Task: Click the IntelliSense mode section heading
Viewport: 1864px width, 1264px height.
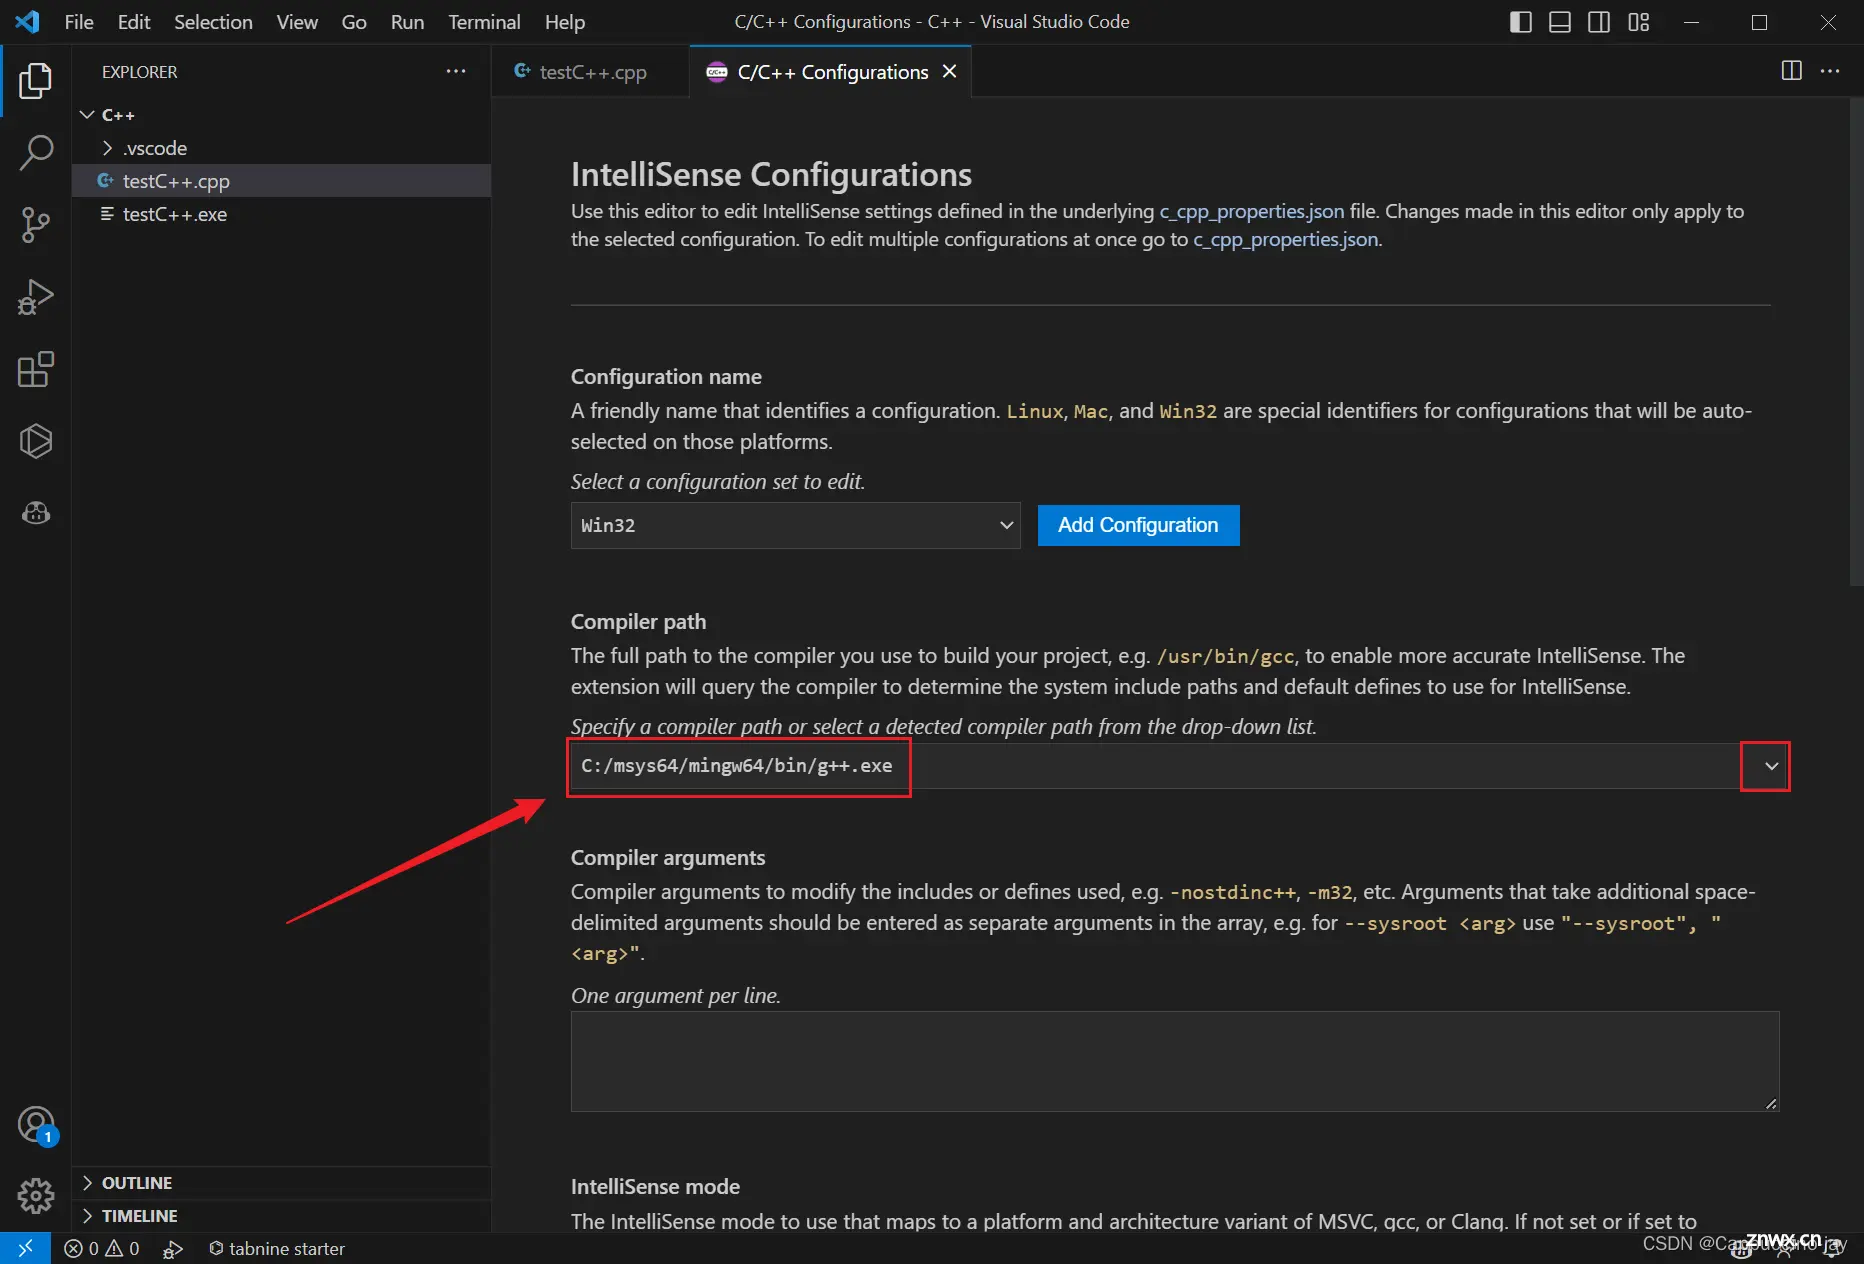Action: [655, 1186]
